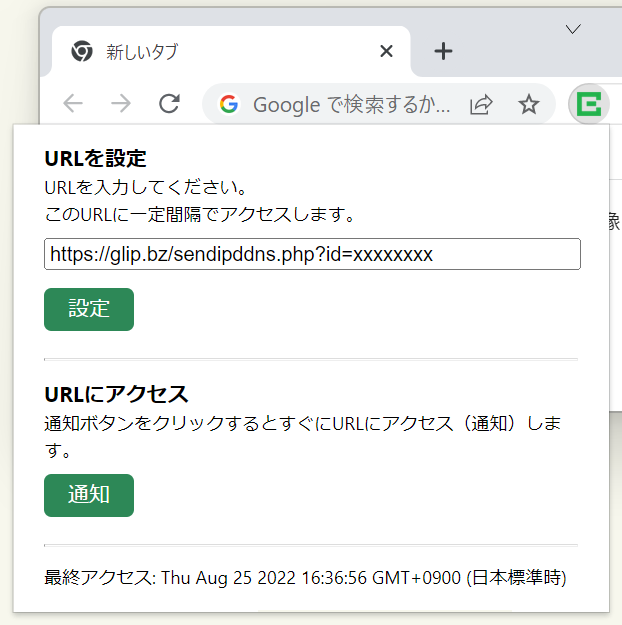622x625 pixels.
Task: Select the 新しいタブ tab
Action: [231, 51]
